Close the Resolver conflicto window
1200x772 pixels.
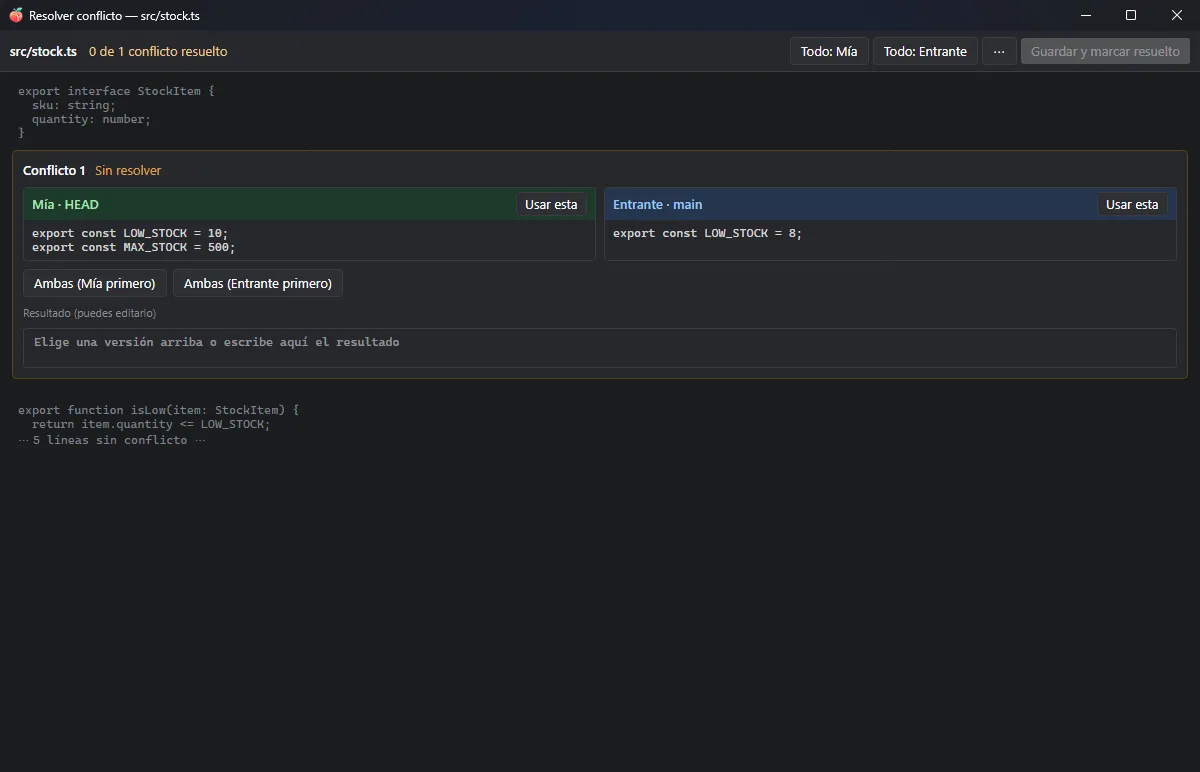(x=1177, y=15)
